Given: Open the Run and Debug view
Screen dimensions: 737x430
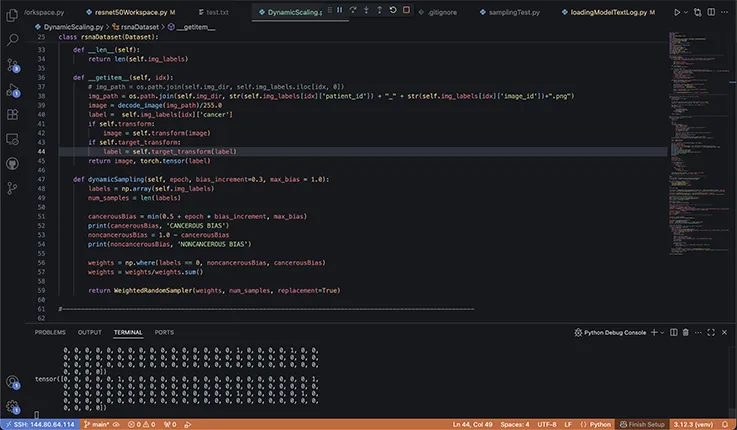Looking at the screenshot, I should pos(12,90).
